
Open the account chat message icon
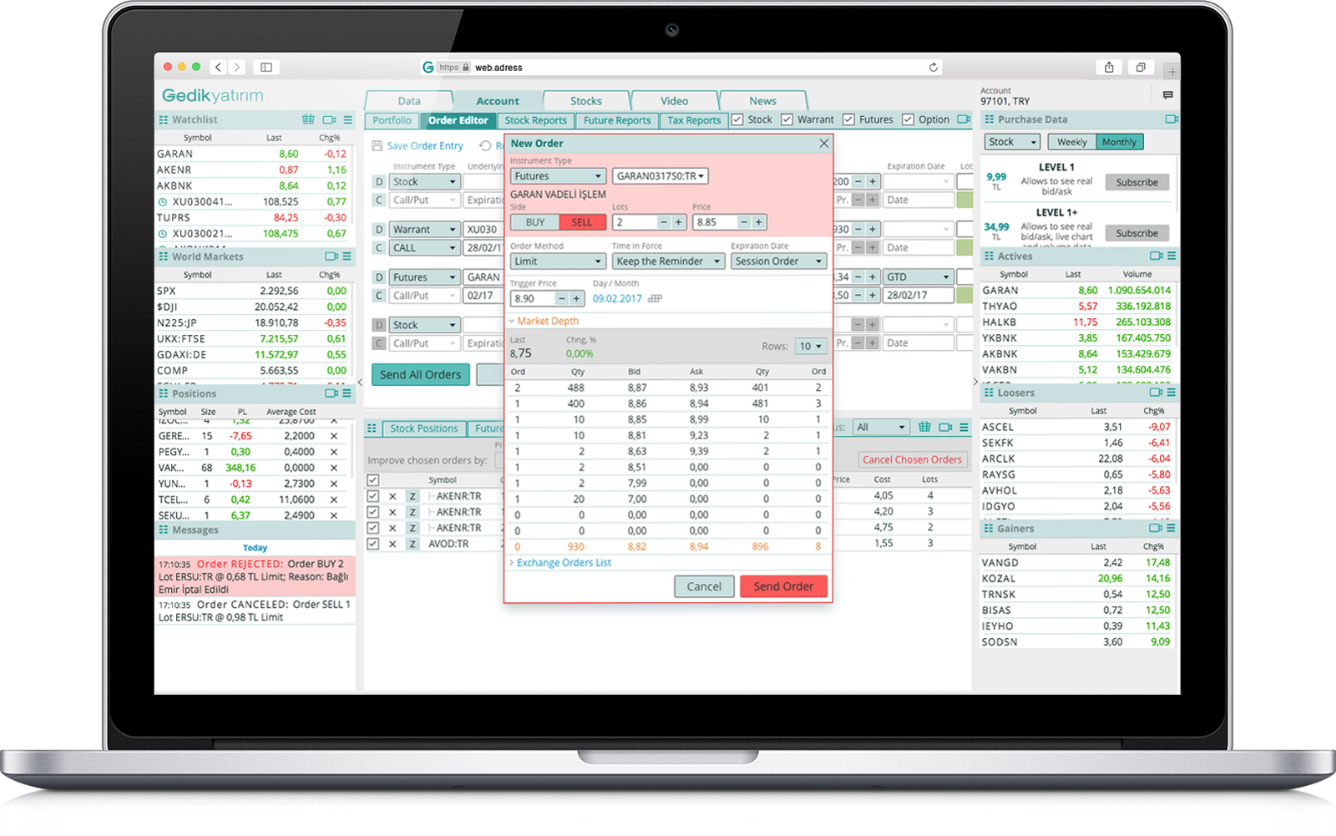click(x=1167, y=96)
